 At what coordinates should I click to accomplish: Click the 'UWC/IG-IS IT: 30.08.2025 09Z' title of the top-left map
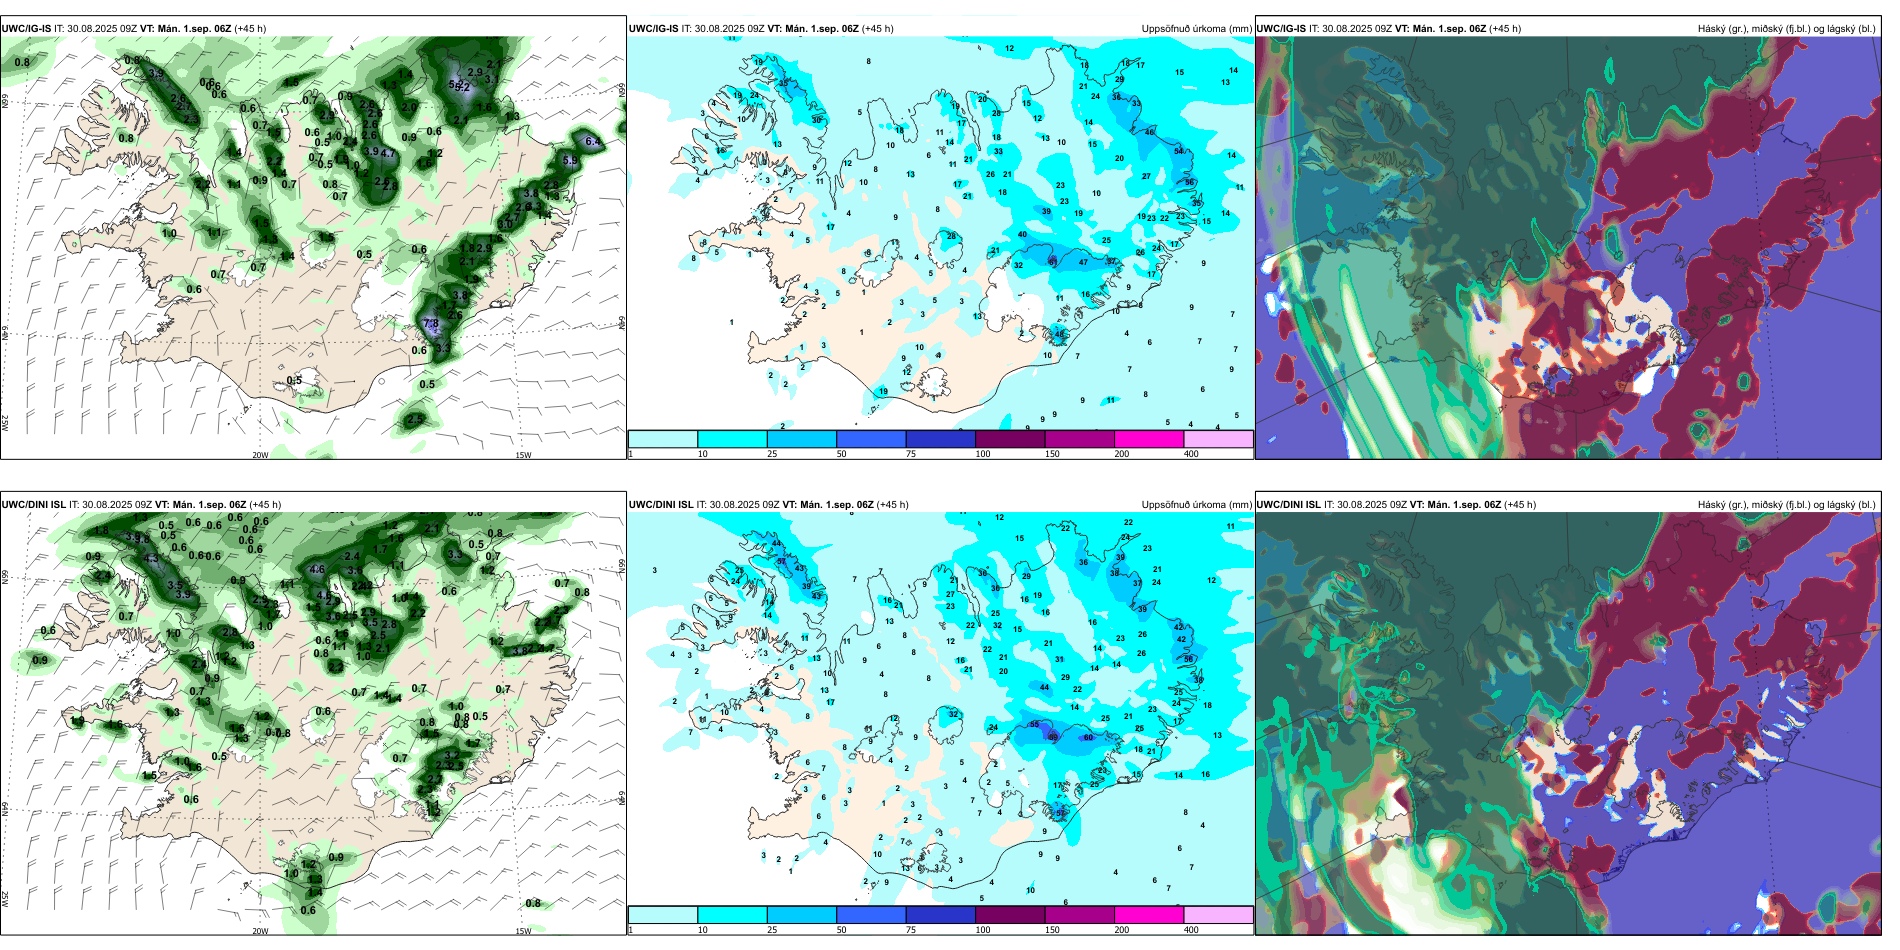[x=69, y=29]
